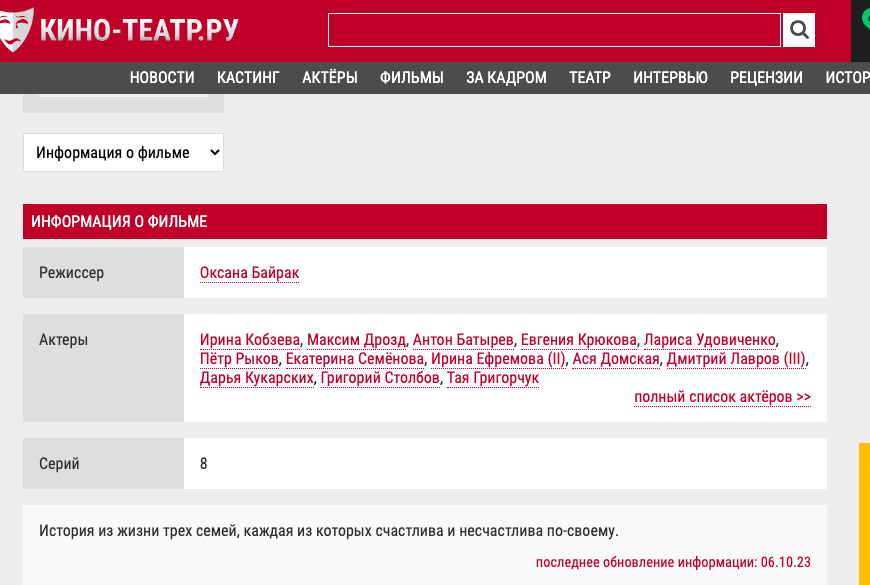Image resolution: width=870 pixels, height=585 pixels.
Task: Select «Фильмы» in the navigation bar
Action: tap(411, 78)
